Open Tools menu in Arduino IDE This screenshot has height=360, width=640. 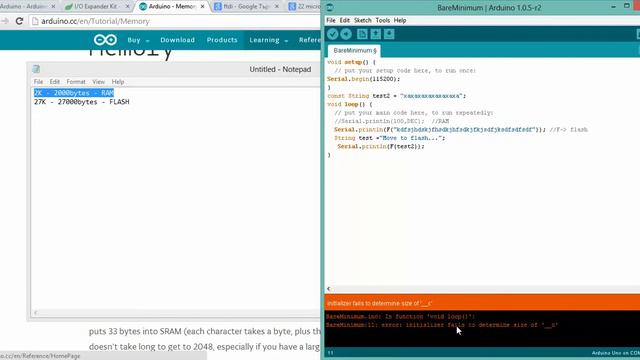click(382, 20)
